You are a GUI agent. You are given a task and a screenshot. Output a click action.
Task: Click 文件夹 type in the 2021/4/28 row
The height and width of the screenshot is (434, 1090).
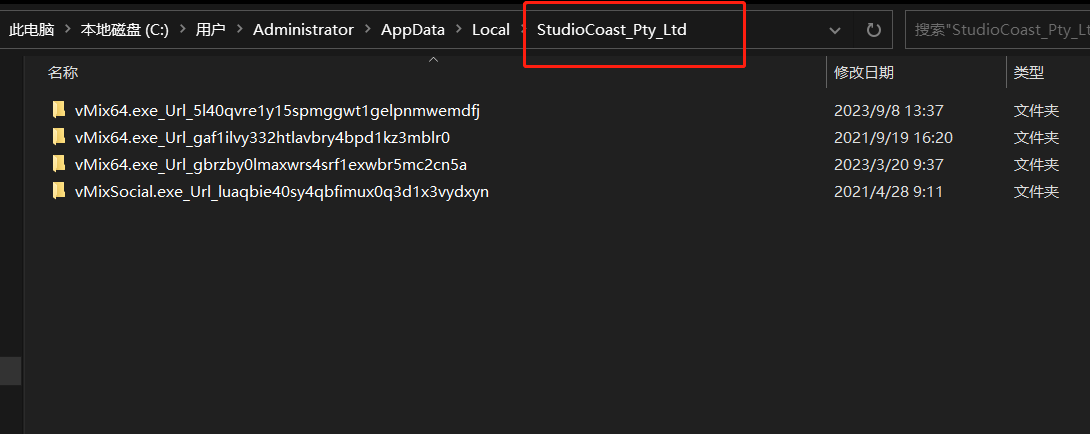click(x=1036, y=192)
